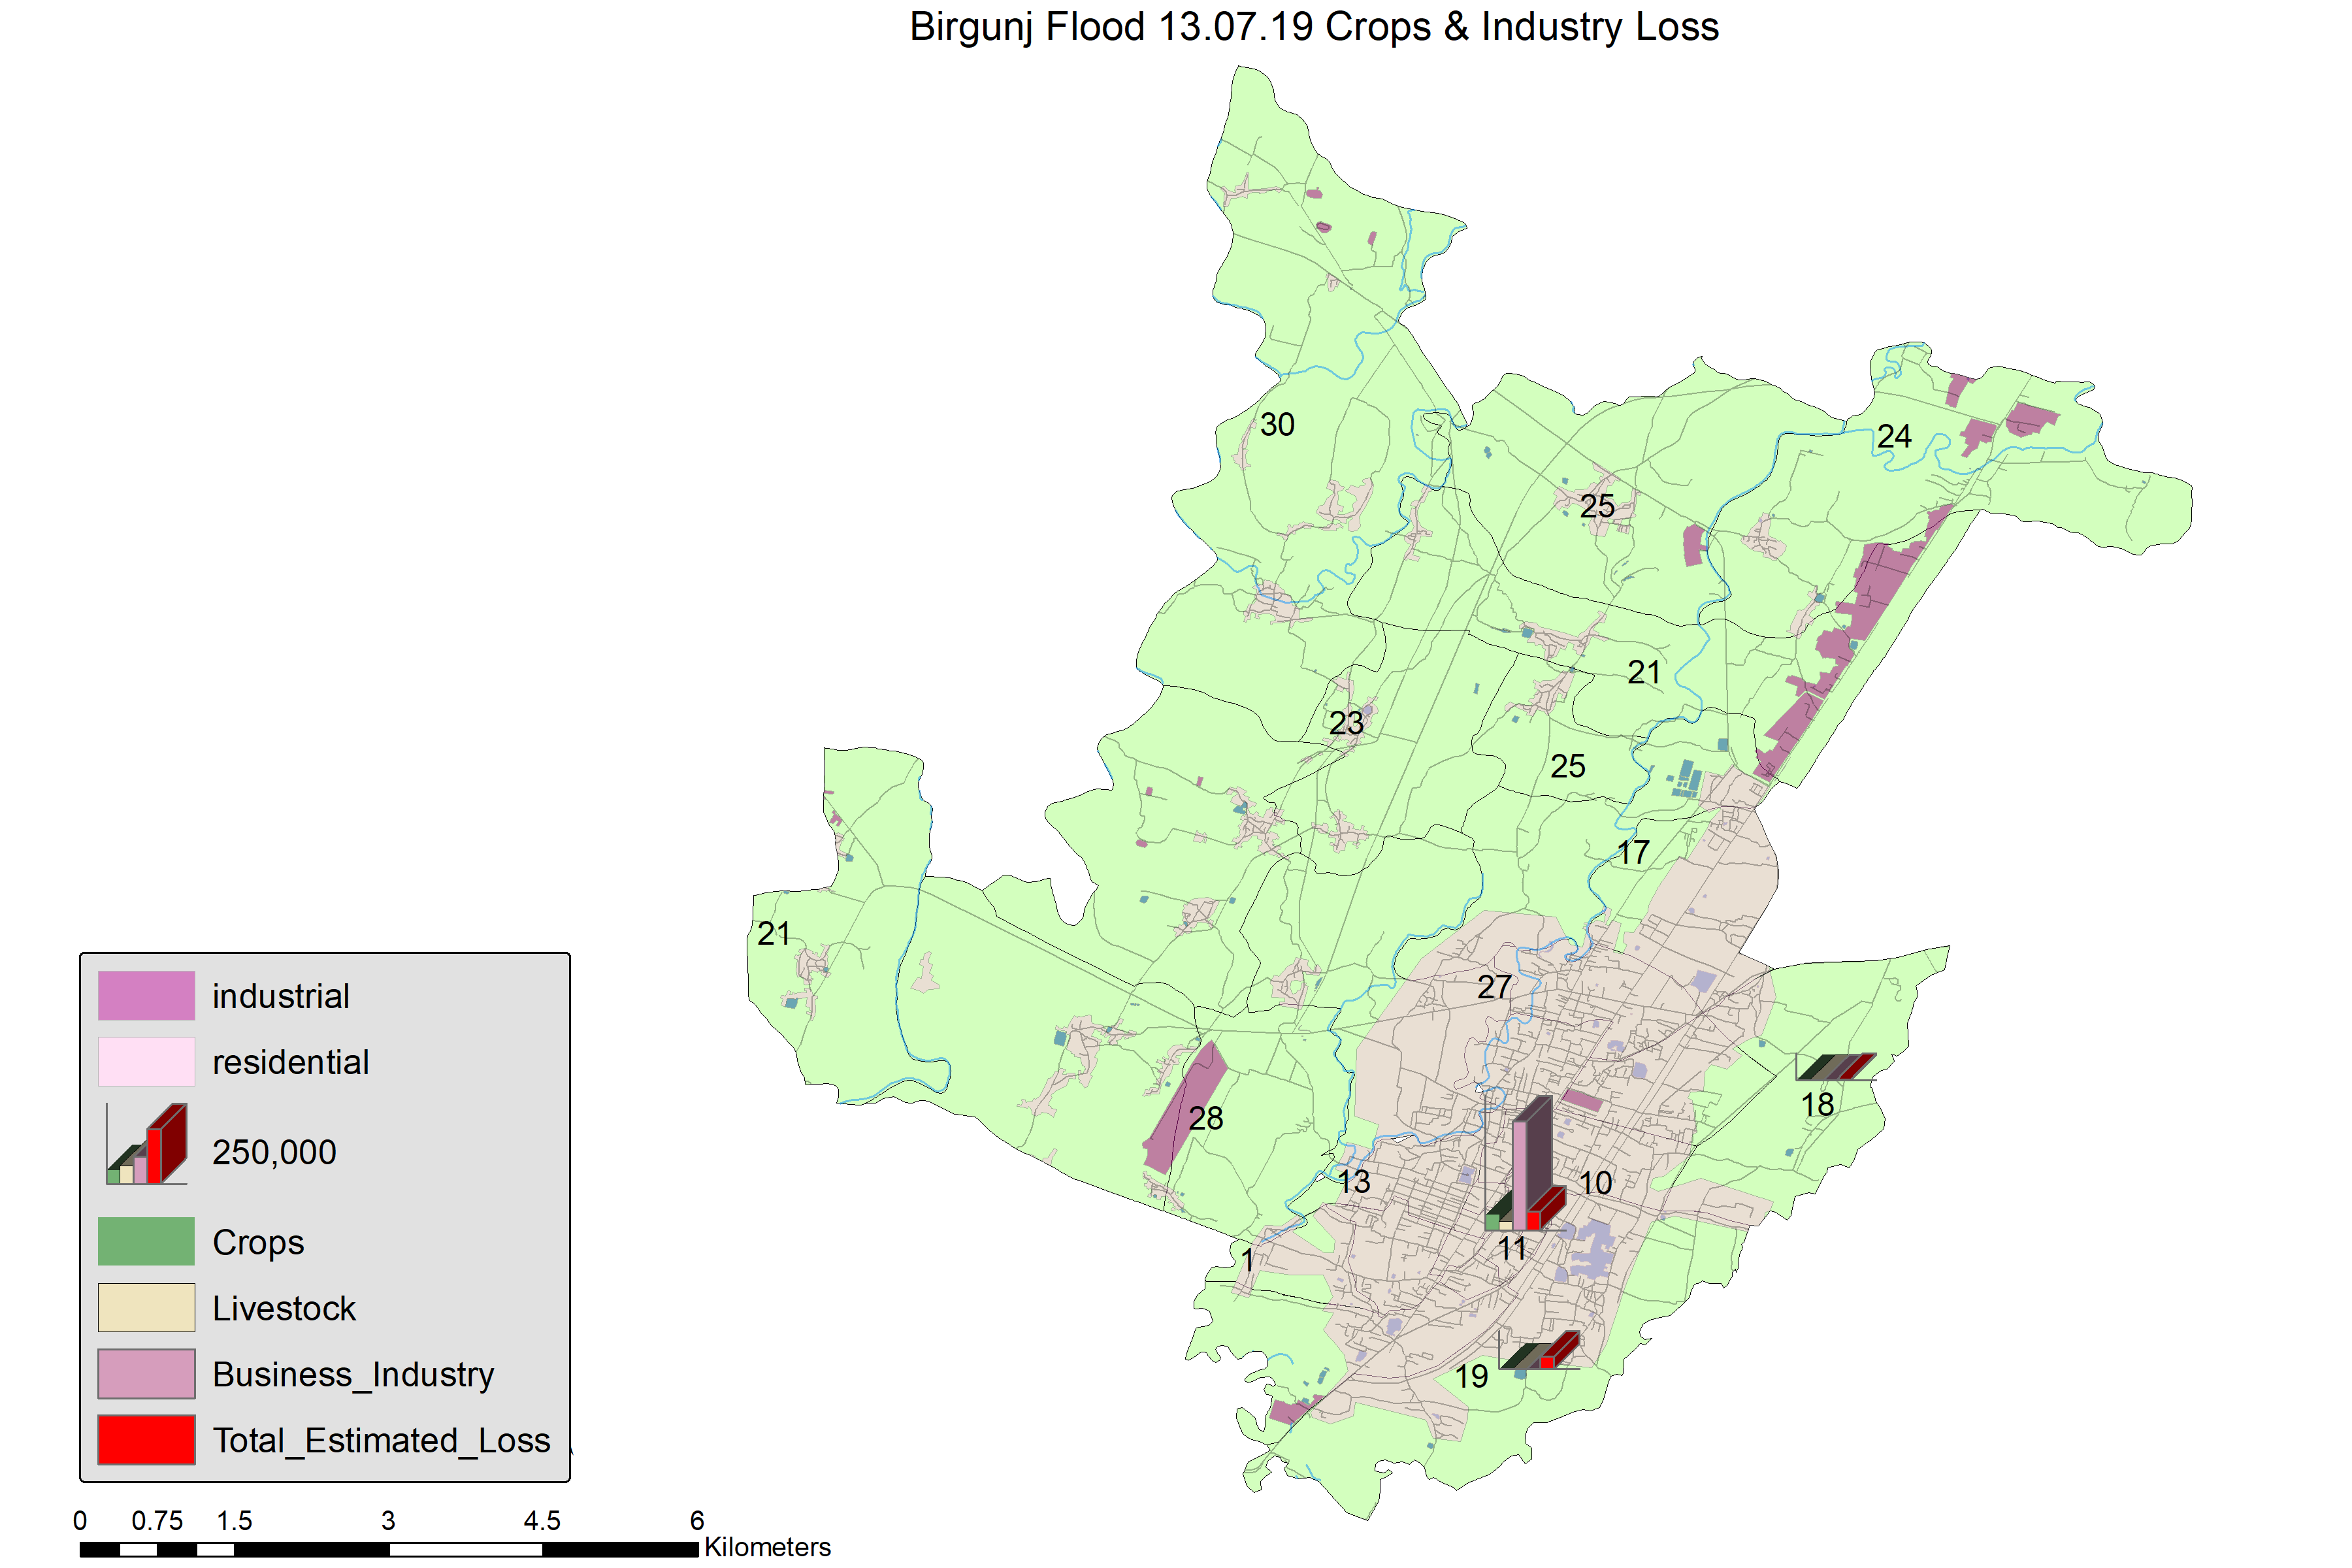2352x1568 pixels.
Task: Click the industrial purple legend swatch
Action: point(146,995)
